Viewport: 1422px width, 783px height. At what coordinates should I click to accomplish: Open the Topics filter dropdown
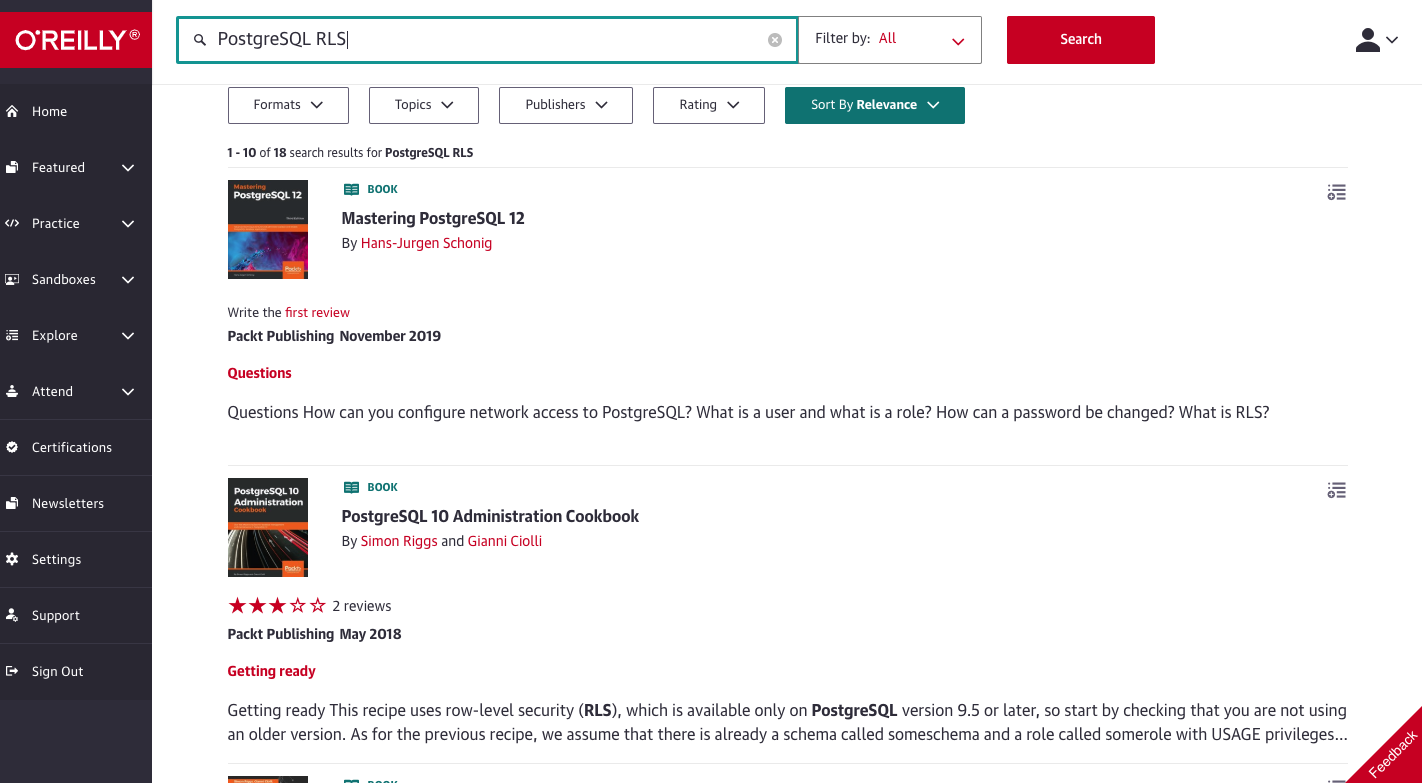424,105
